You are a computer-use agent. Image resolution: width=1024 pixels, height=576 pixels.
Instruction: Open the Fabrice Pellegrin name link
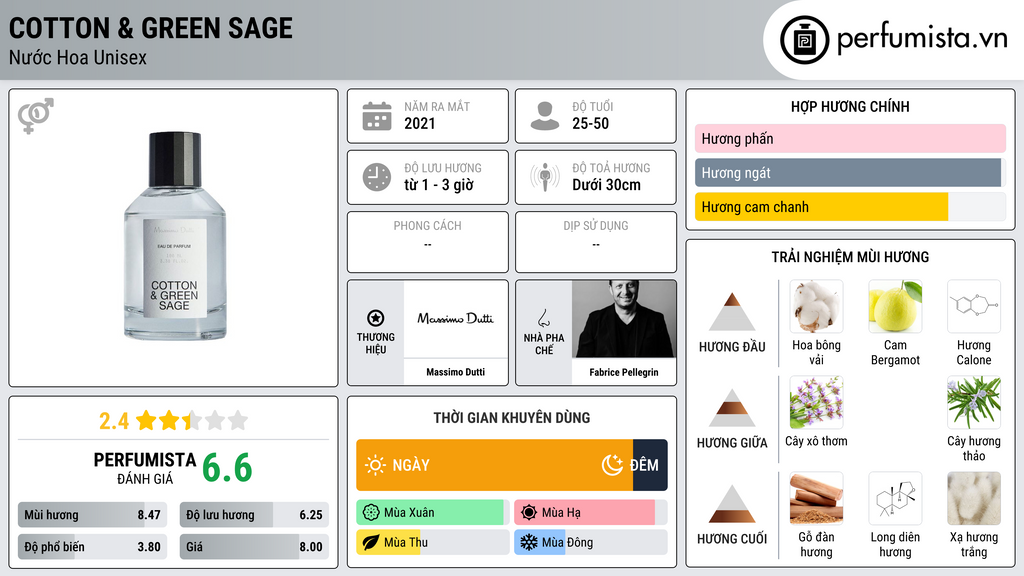(x=624, y=372)
